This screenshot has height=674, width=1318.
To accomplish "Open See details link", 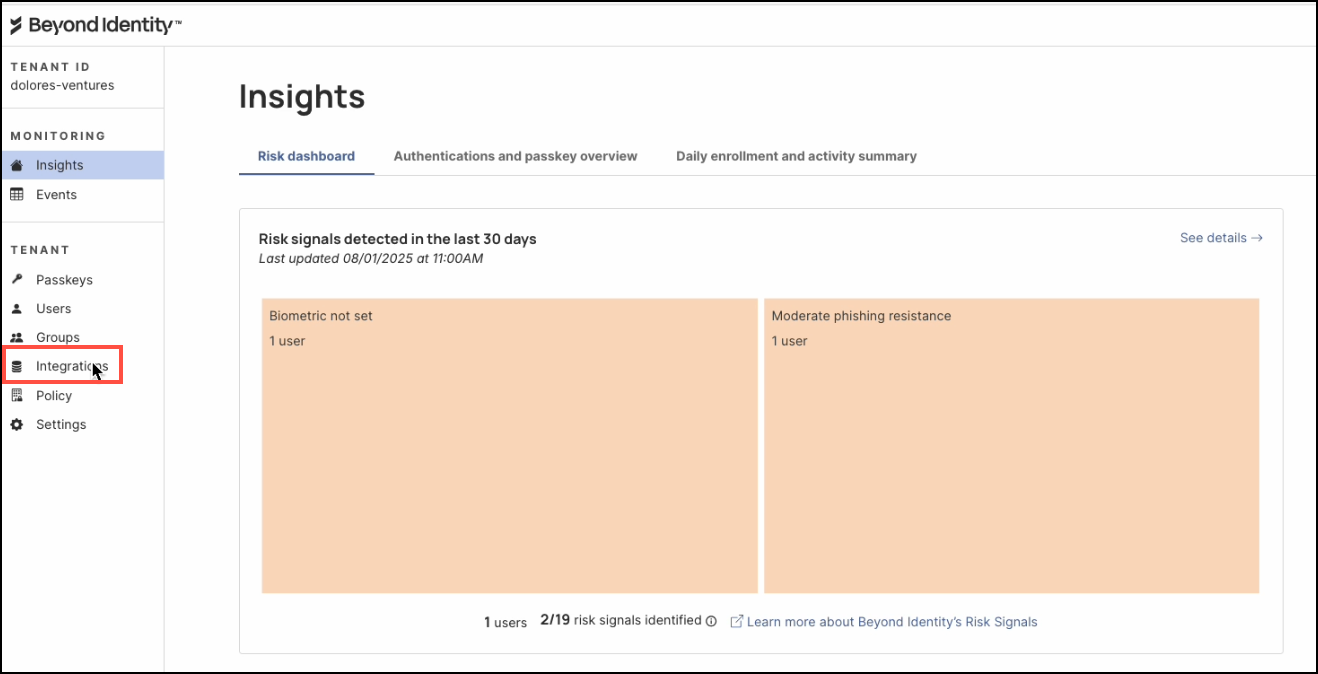I will 1220,238.
